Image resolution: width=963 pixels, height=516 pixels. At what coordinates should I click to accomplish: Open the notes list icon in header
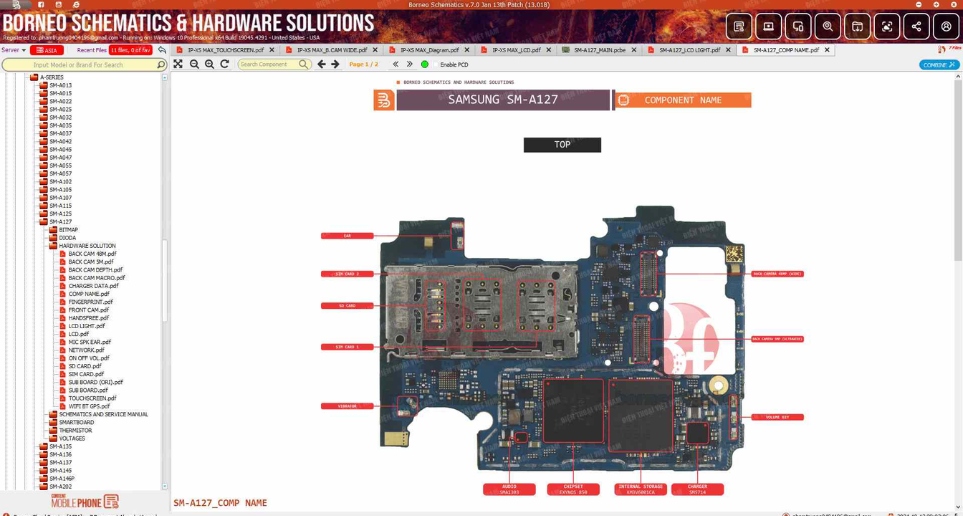(x=739, y=26)
